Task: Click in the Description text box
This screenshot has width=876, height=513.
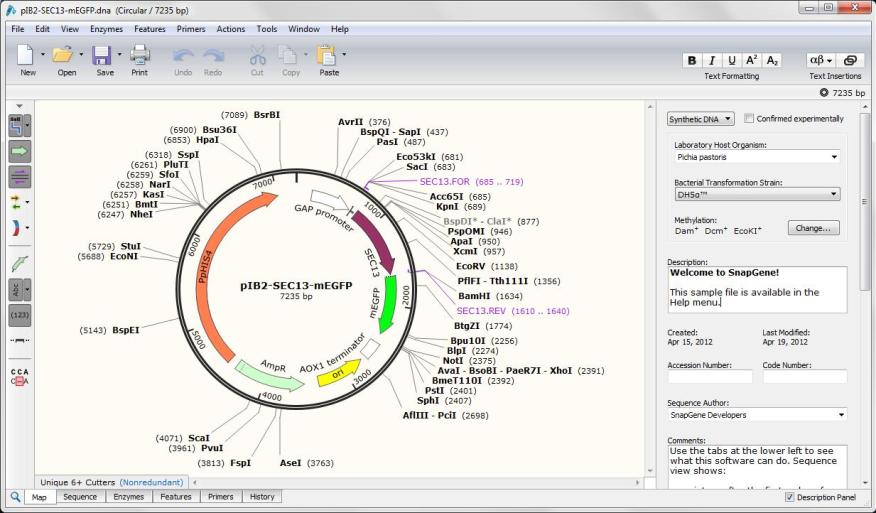Action: tap(757, 289)
